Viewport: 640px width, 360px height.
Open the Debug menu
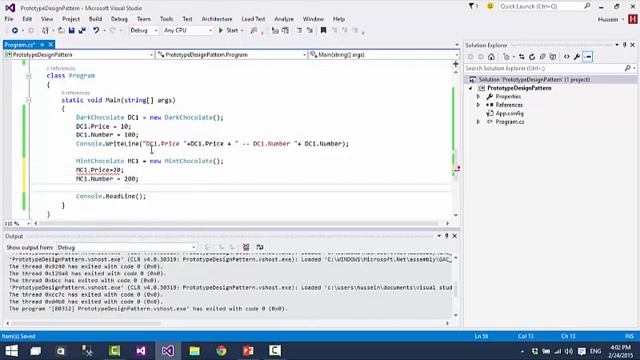click(x=119, y=19)
